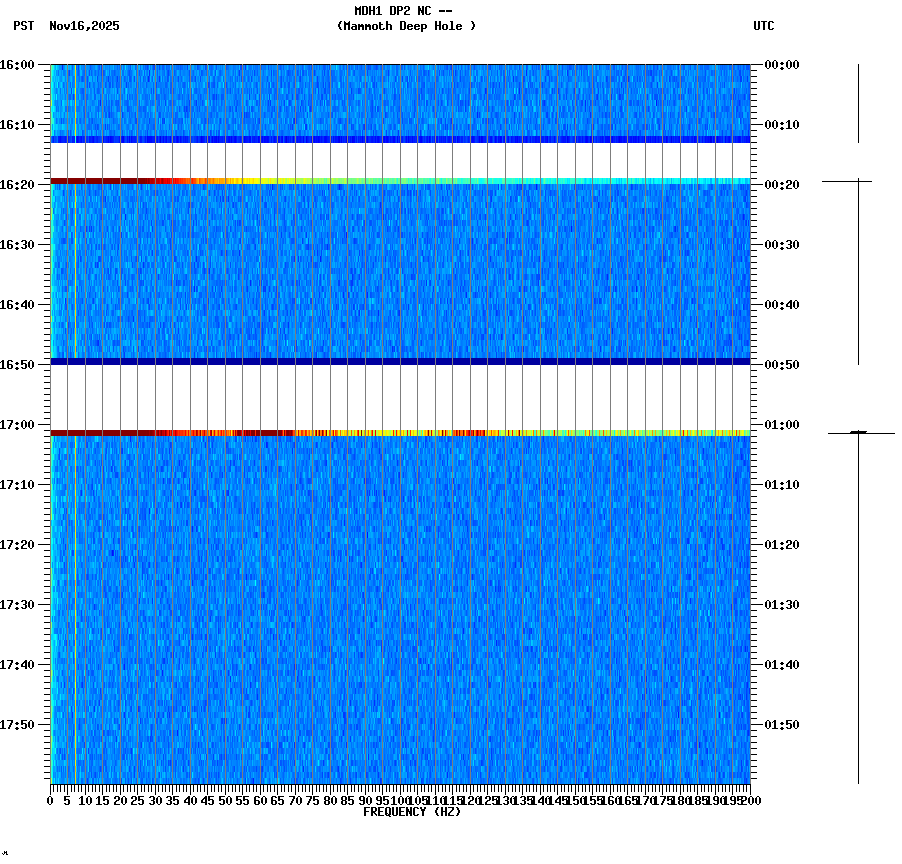The image size is (902, 864).
Task: Select the 17:00 time label
Action: point(22,423)
